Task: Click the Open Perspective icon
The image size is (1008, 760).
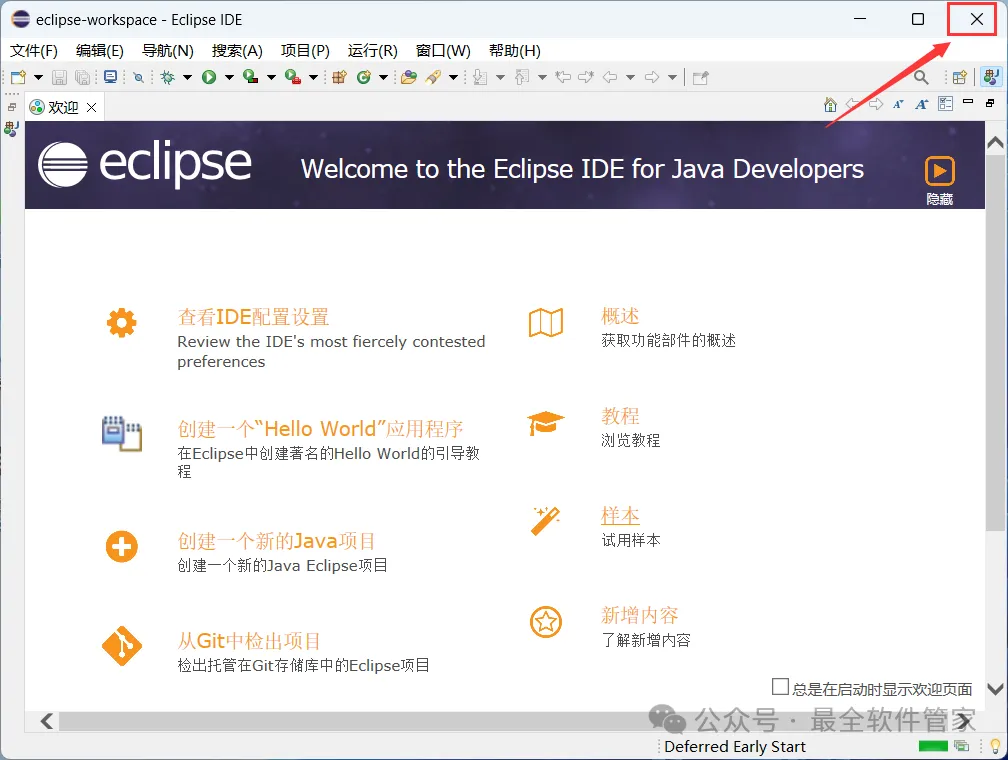Action: click(x=960, y=78)
